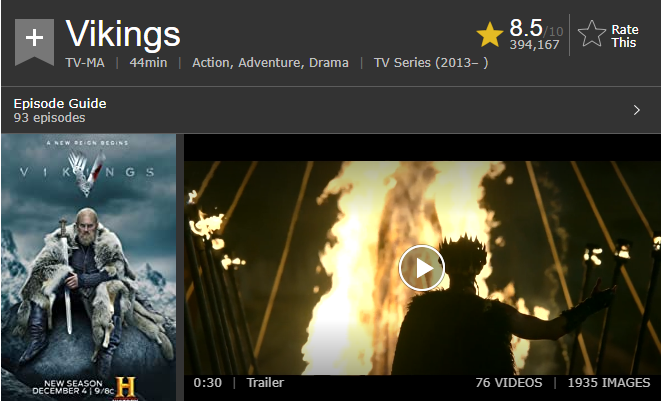This screenshot has height=401, width=661.
Task: Click the Trailer label under the video
Action: tap(265, 382)
